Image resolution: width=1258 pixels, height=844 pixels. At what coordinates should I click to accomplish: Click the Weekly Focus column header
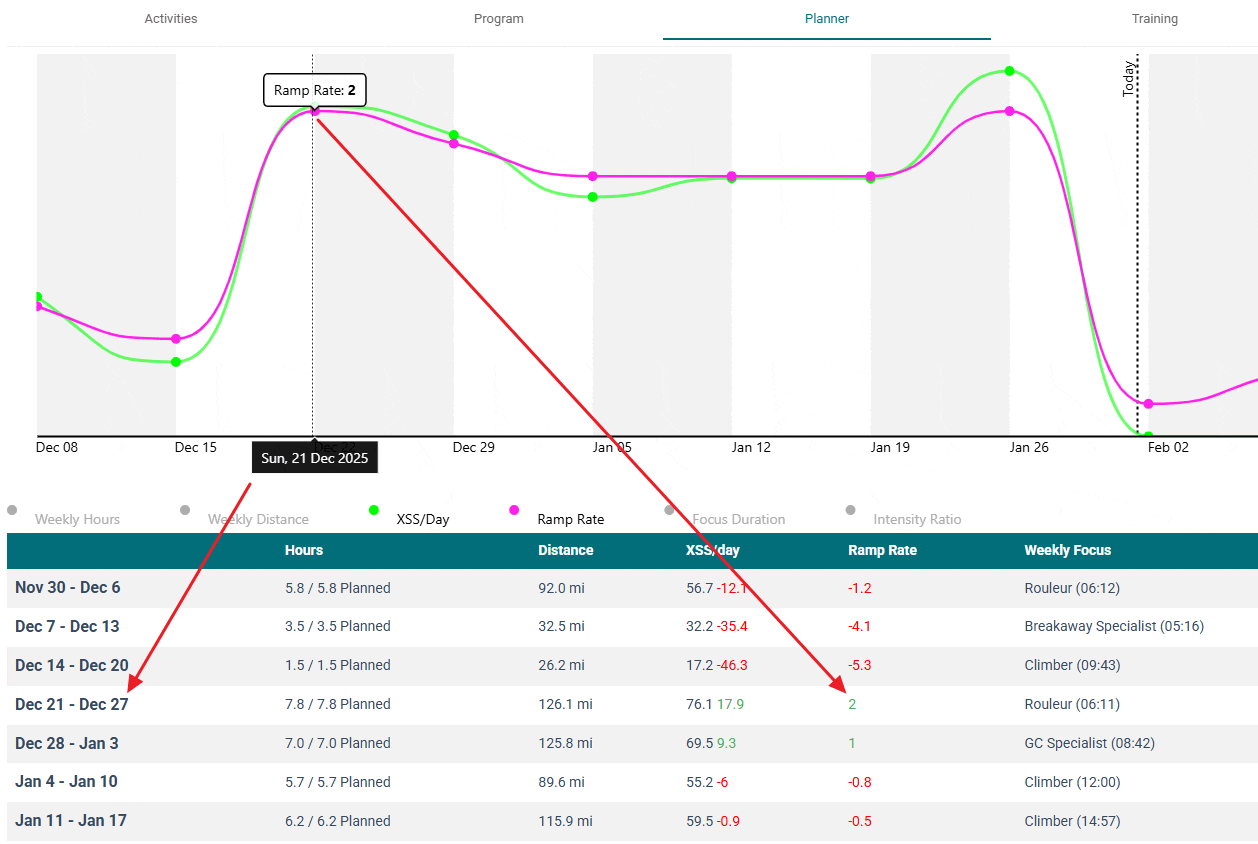(1067, 550)
